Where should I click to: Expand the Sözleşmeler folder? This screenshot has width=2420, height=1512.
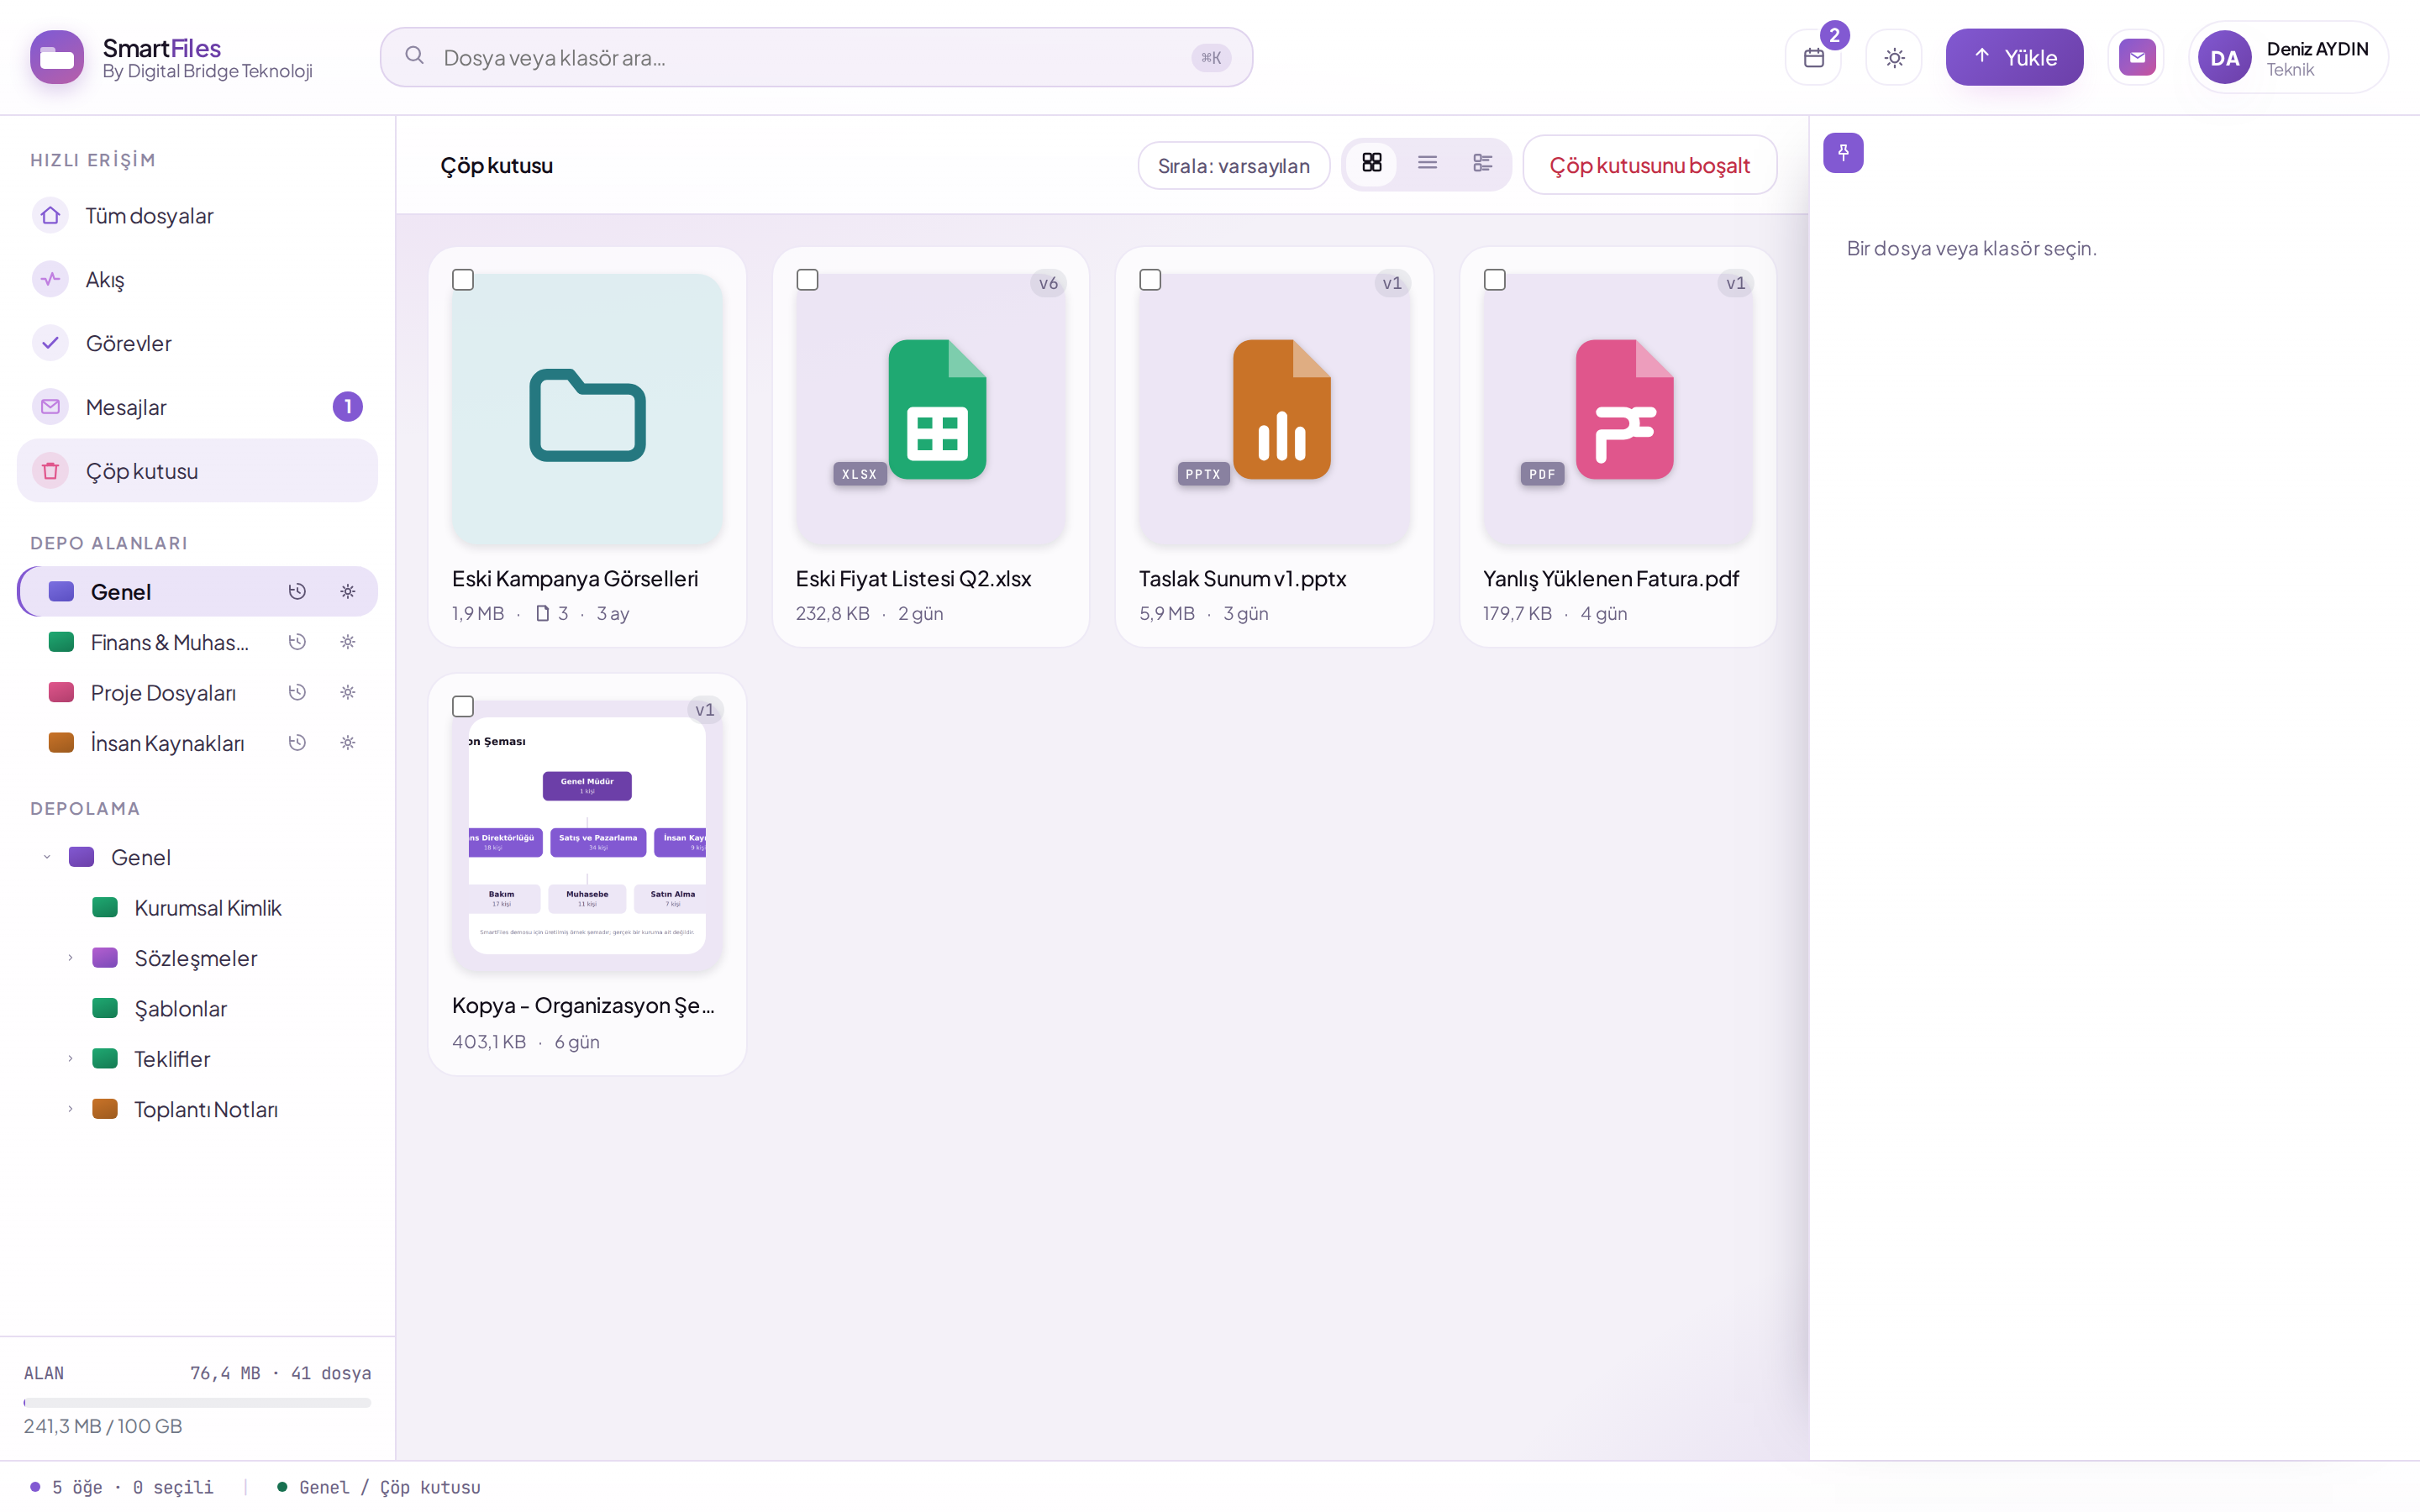click(70, 958)
